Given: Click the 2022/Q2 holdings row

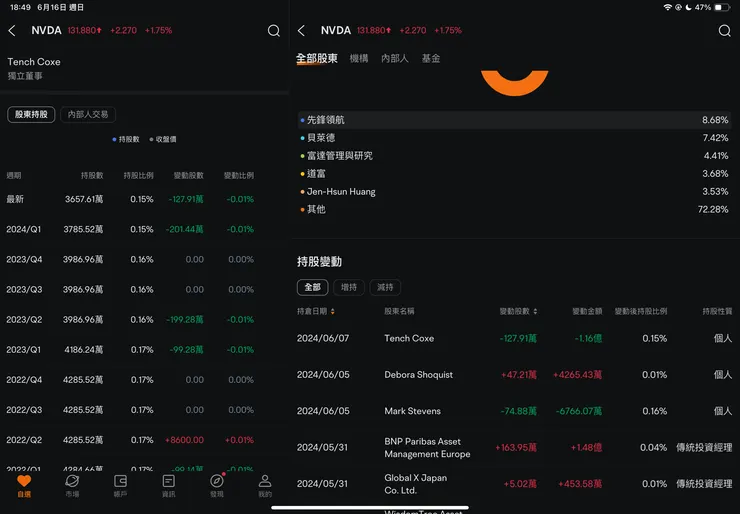Looking at the screenshot, I should pyautogui.click(x=130, y=440).
